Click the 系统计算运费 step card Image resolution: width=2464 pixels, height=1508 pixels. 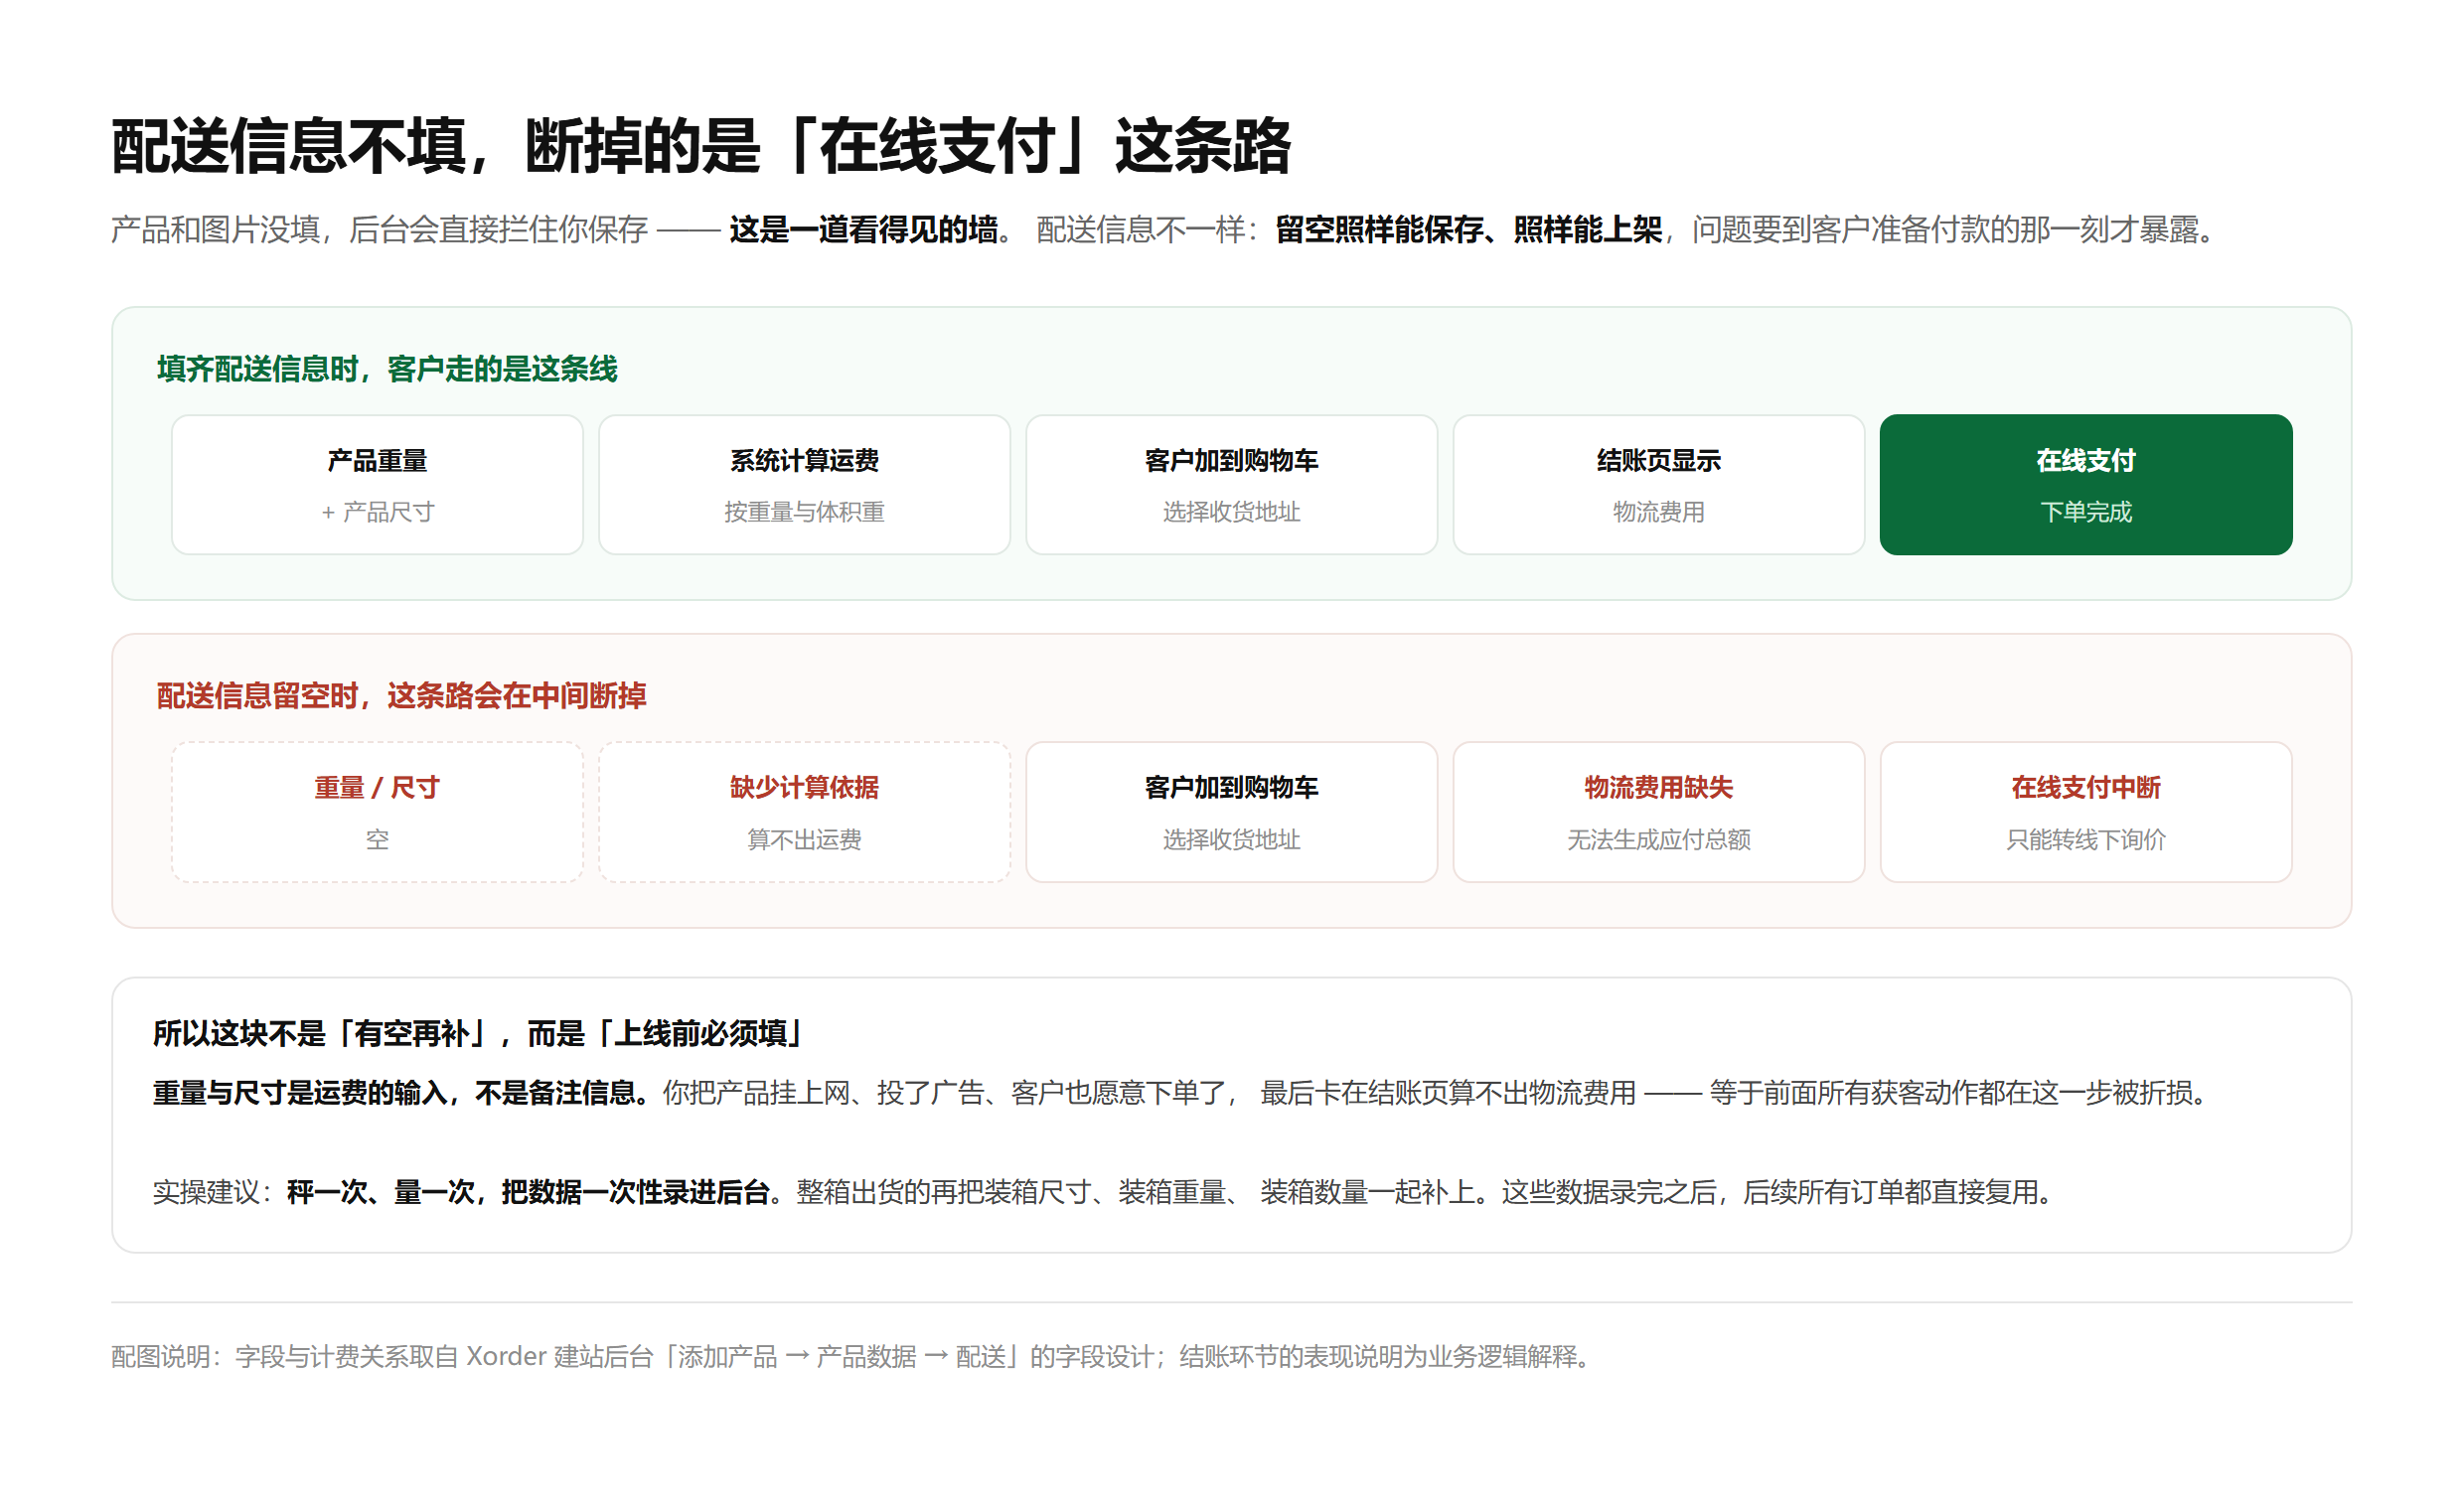point(804,485)
